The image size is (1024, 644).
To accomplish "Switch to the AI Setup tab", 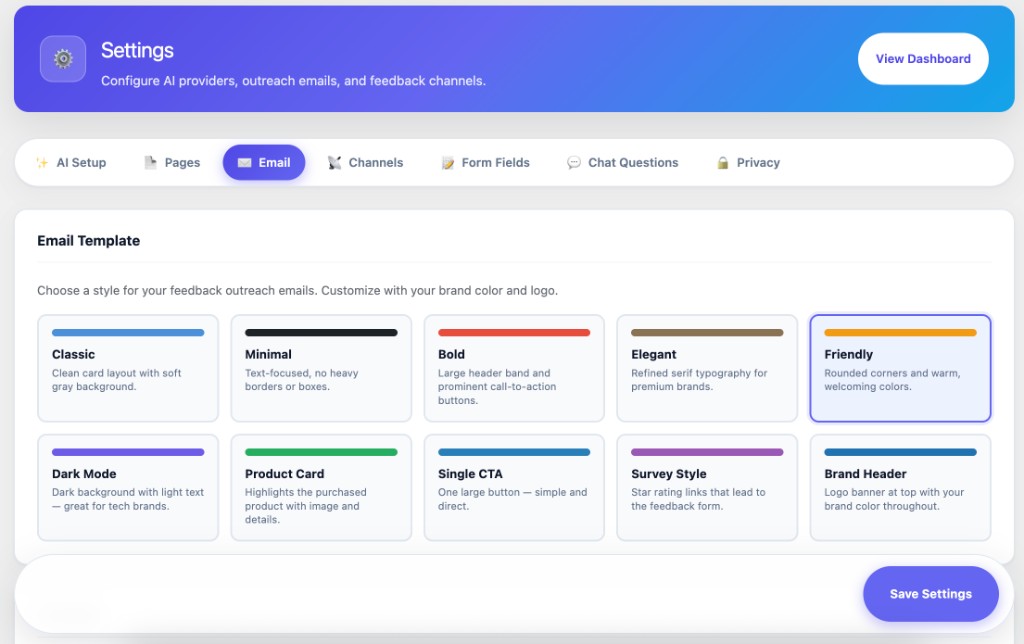I will pos(71,163).
